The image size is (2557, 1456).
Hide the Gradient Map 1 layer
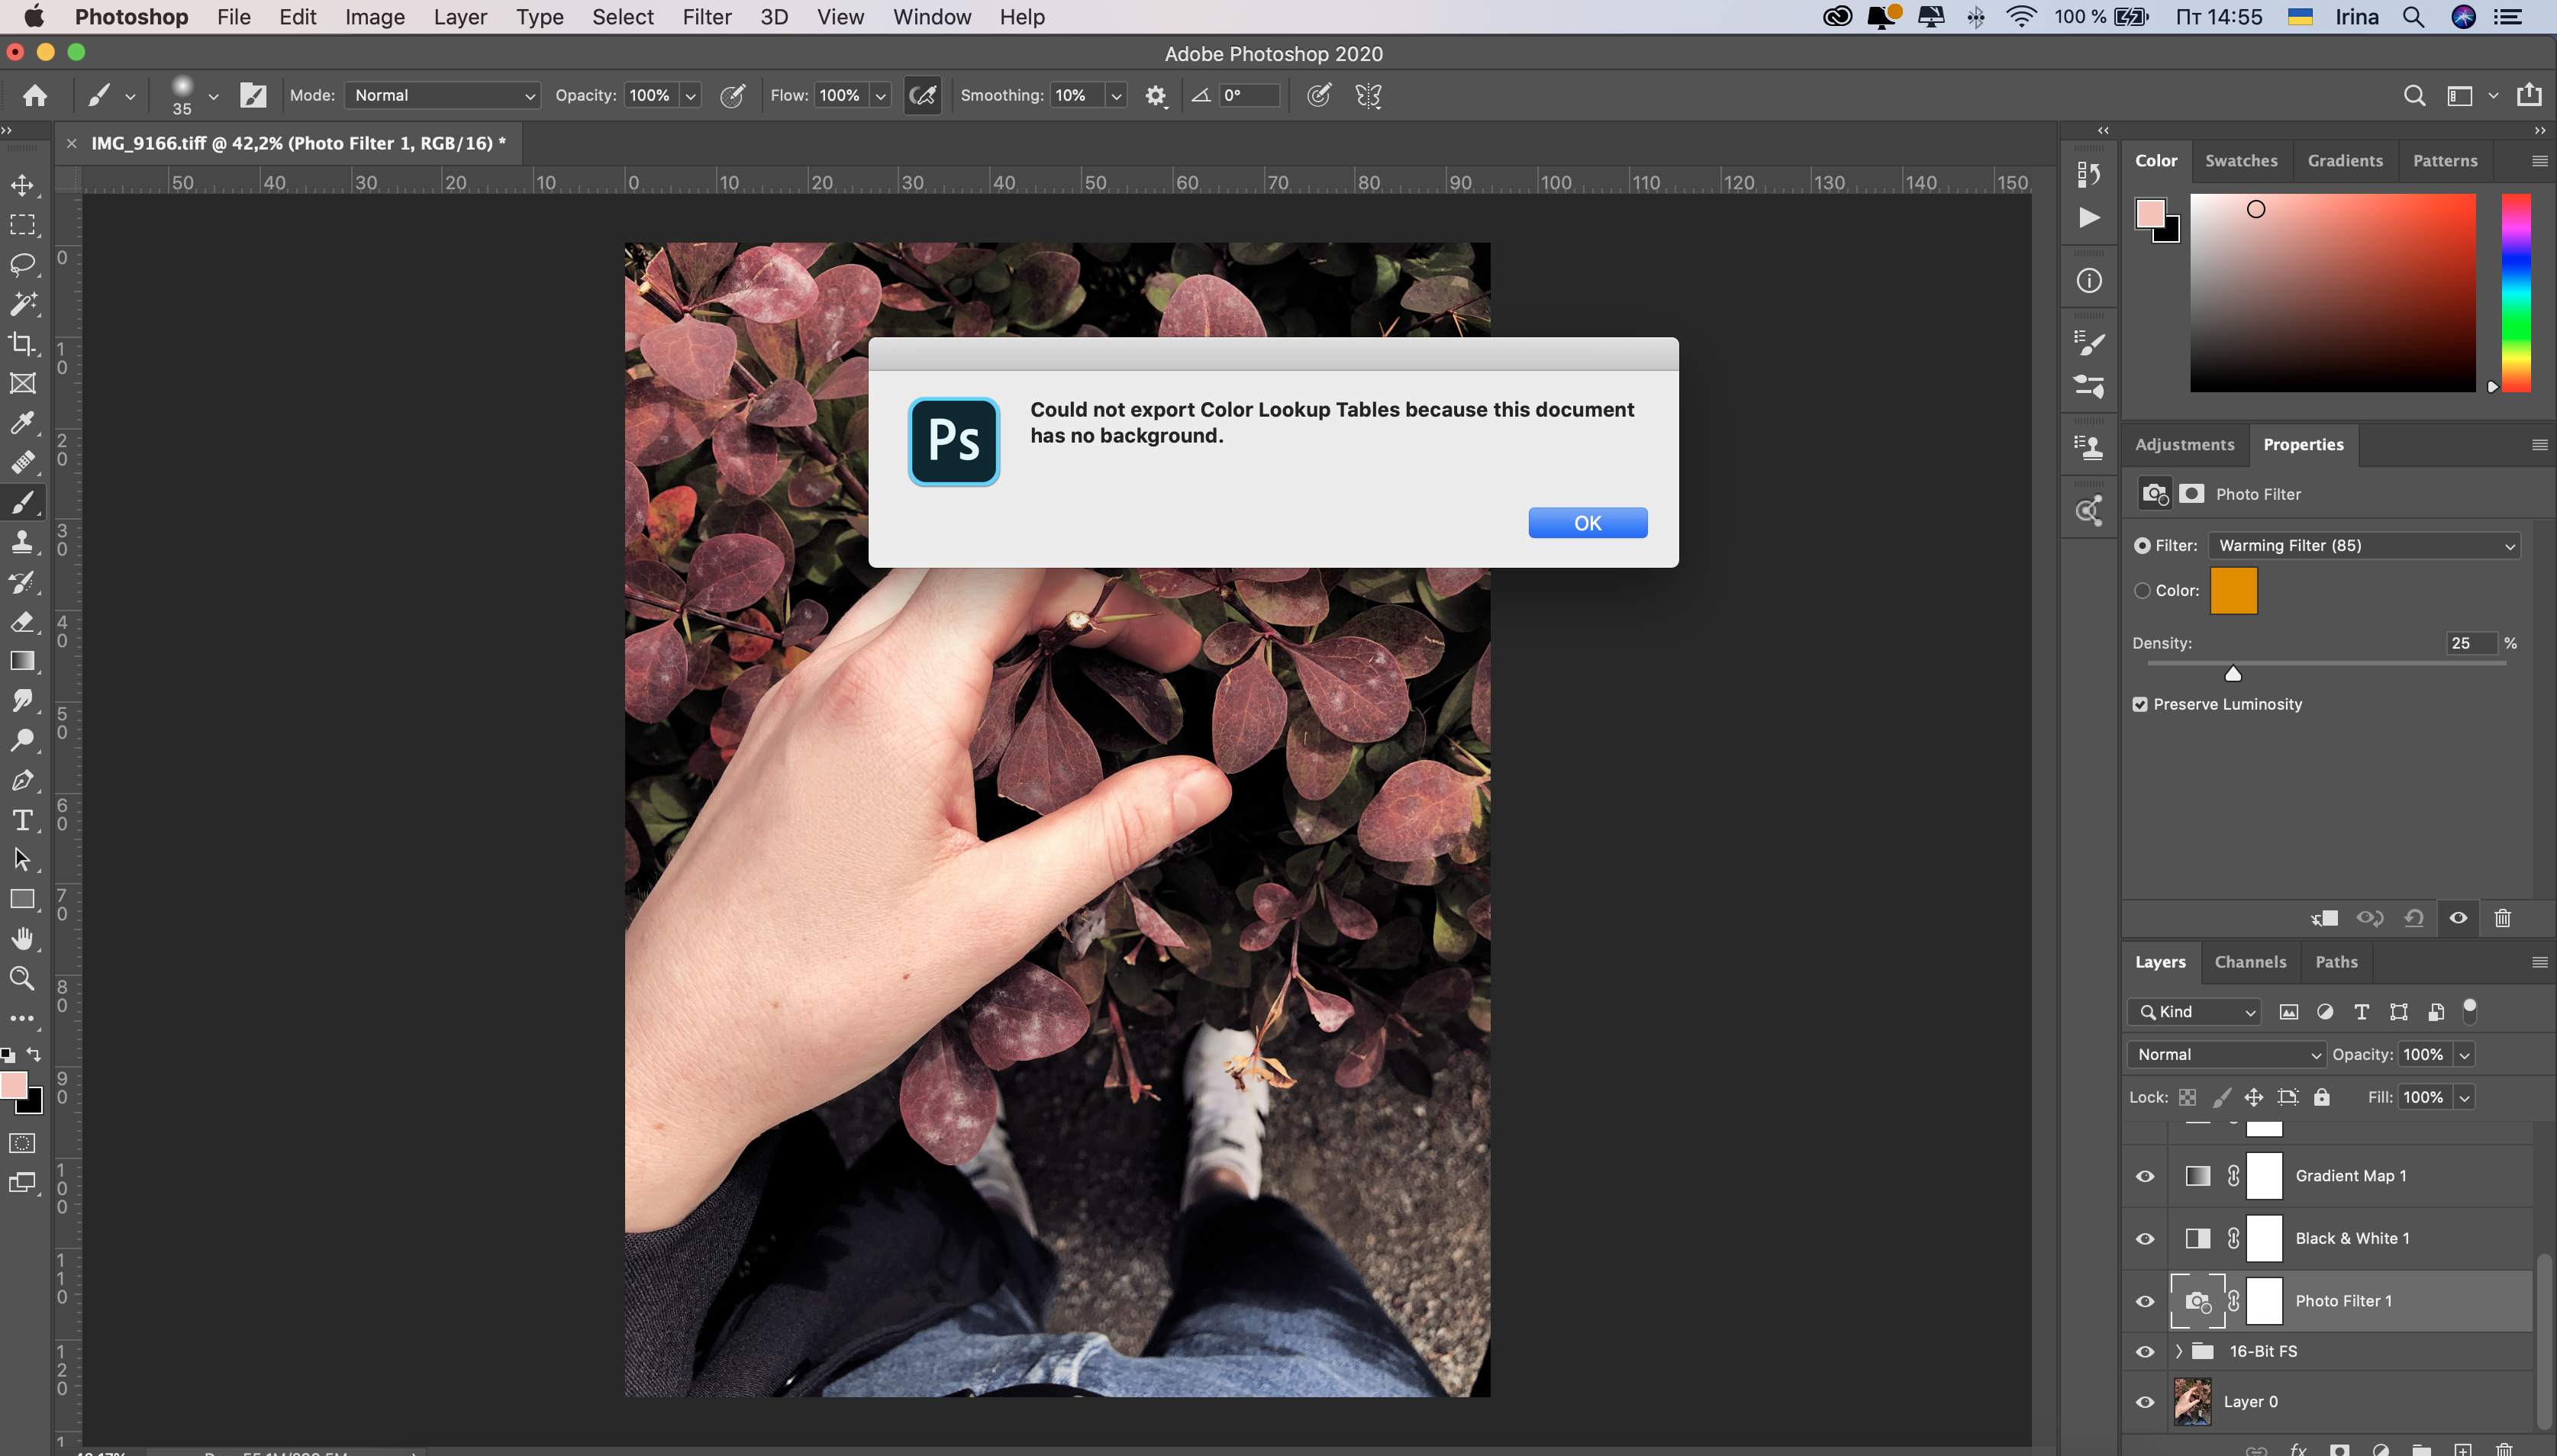[2145, 1176]
